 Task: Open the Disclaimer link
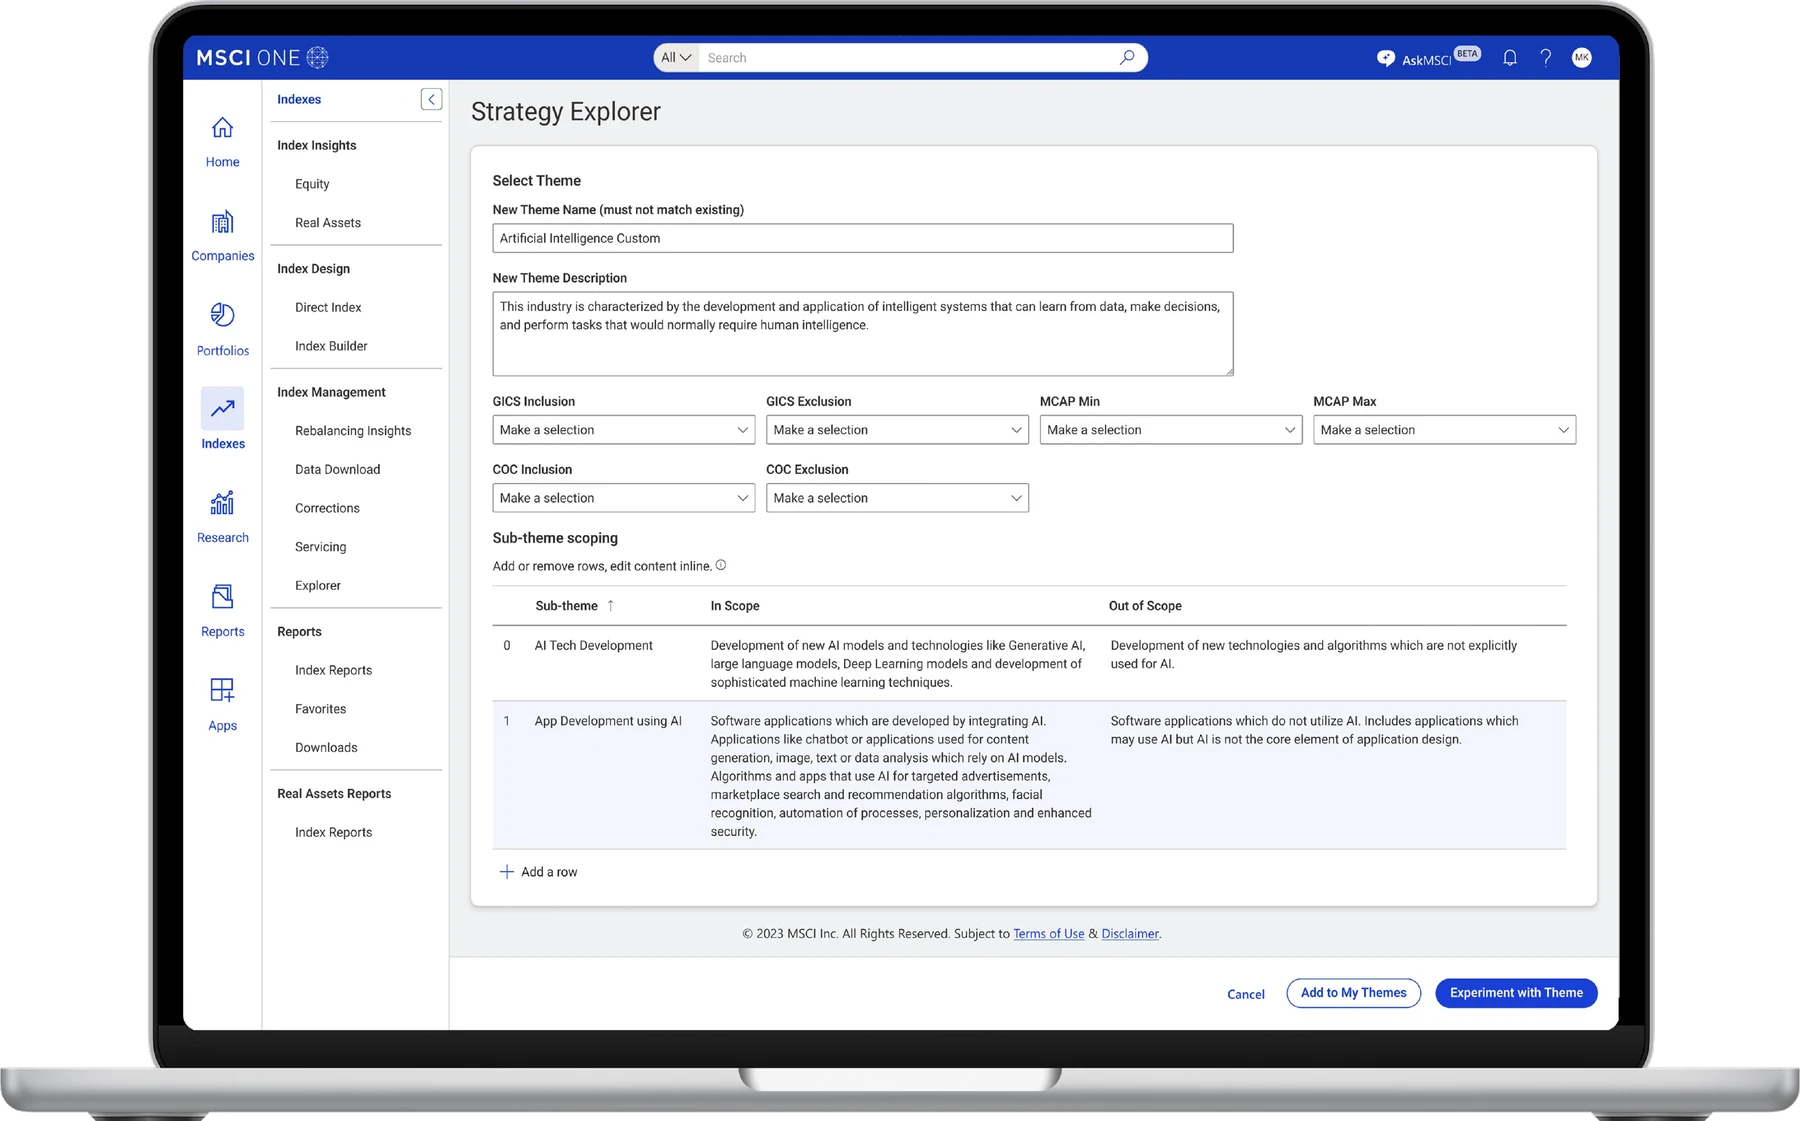point(1130,934)
